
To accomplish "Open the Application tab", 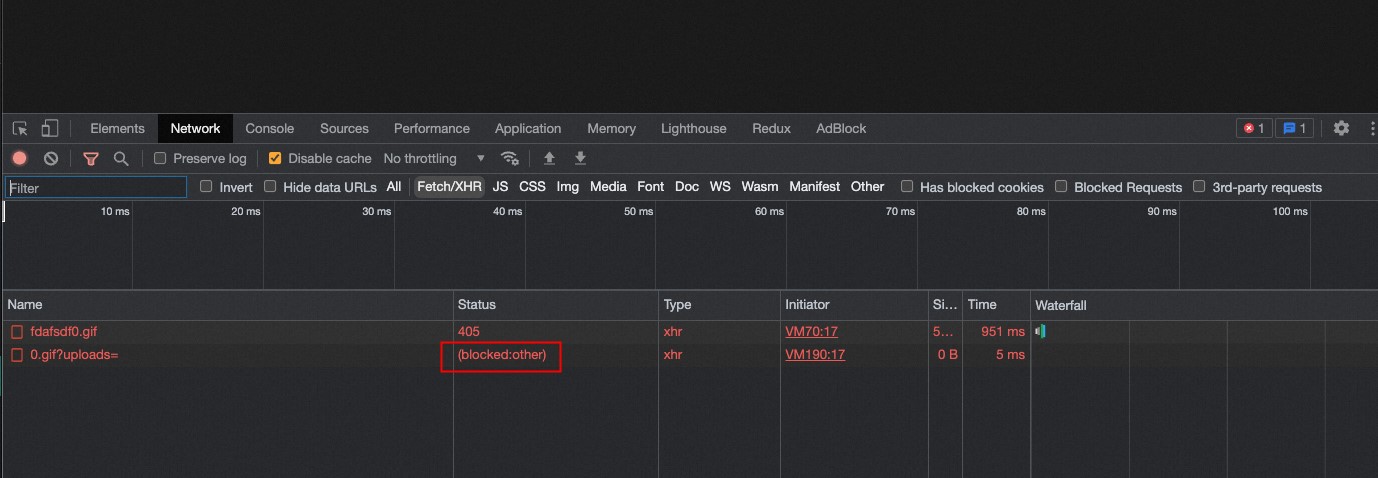I will tap(528, 128).
